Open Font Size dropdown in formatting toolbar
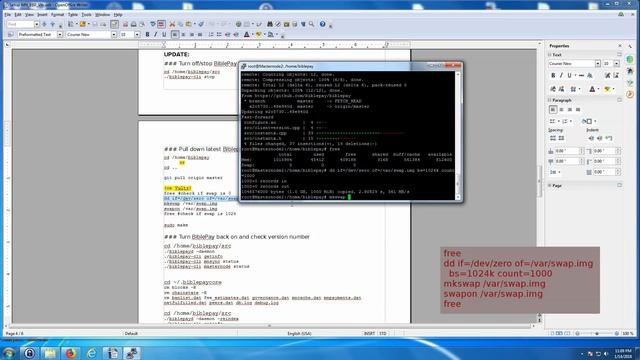This screenshot has width=640, height=360. (137, 35)
